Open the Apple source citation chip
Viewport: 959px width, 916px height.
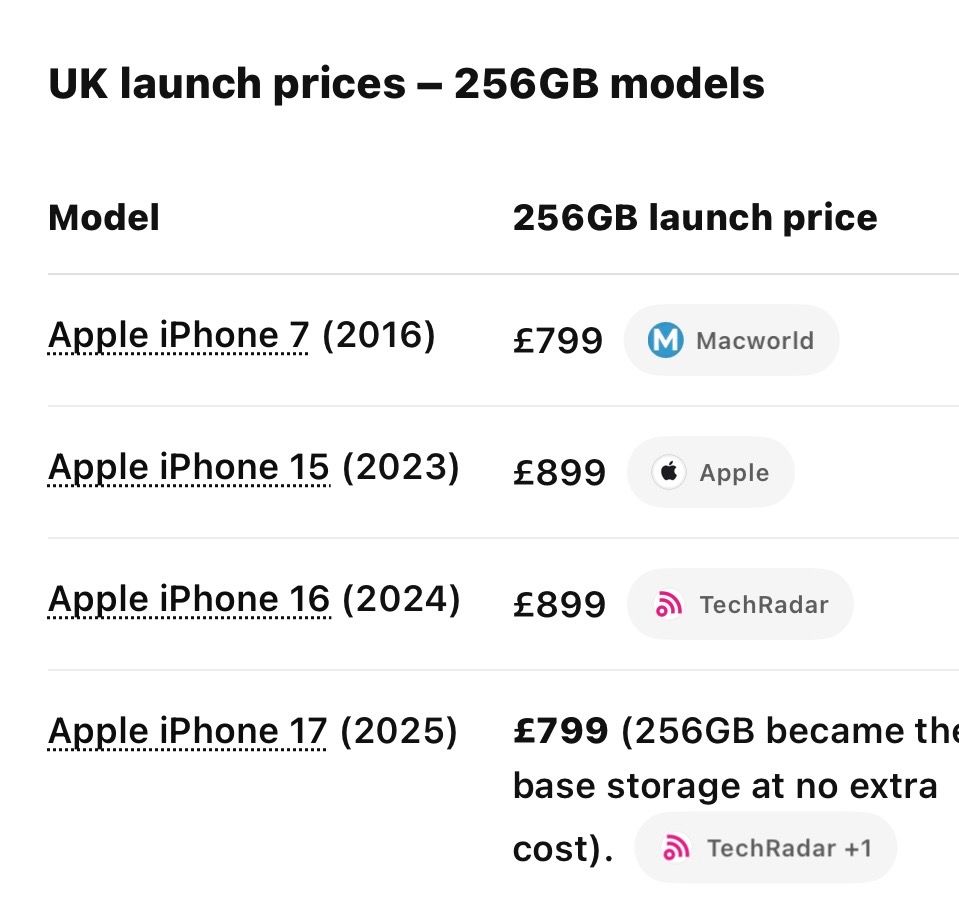tap(711, 472)
